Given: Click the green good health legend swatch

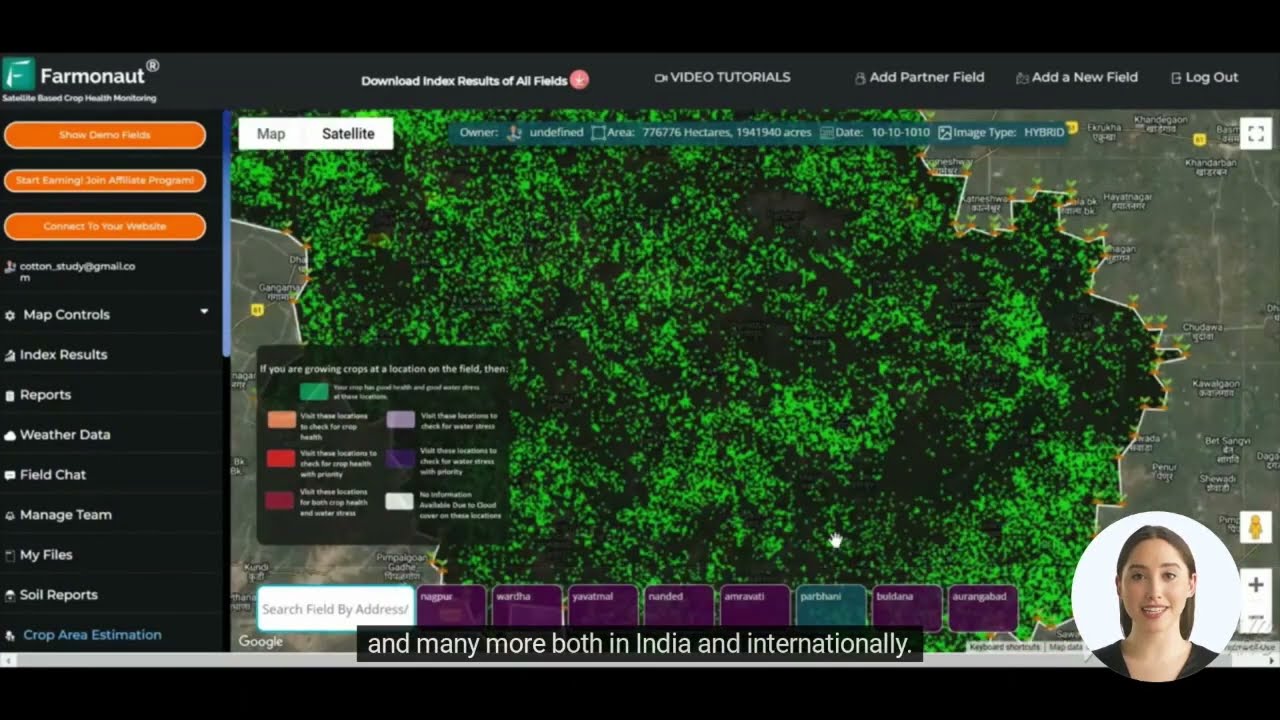Looking at the screenshot, I should click(314, 391).
